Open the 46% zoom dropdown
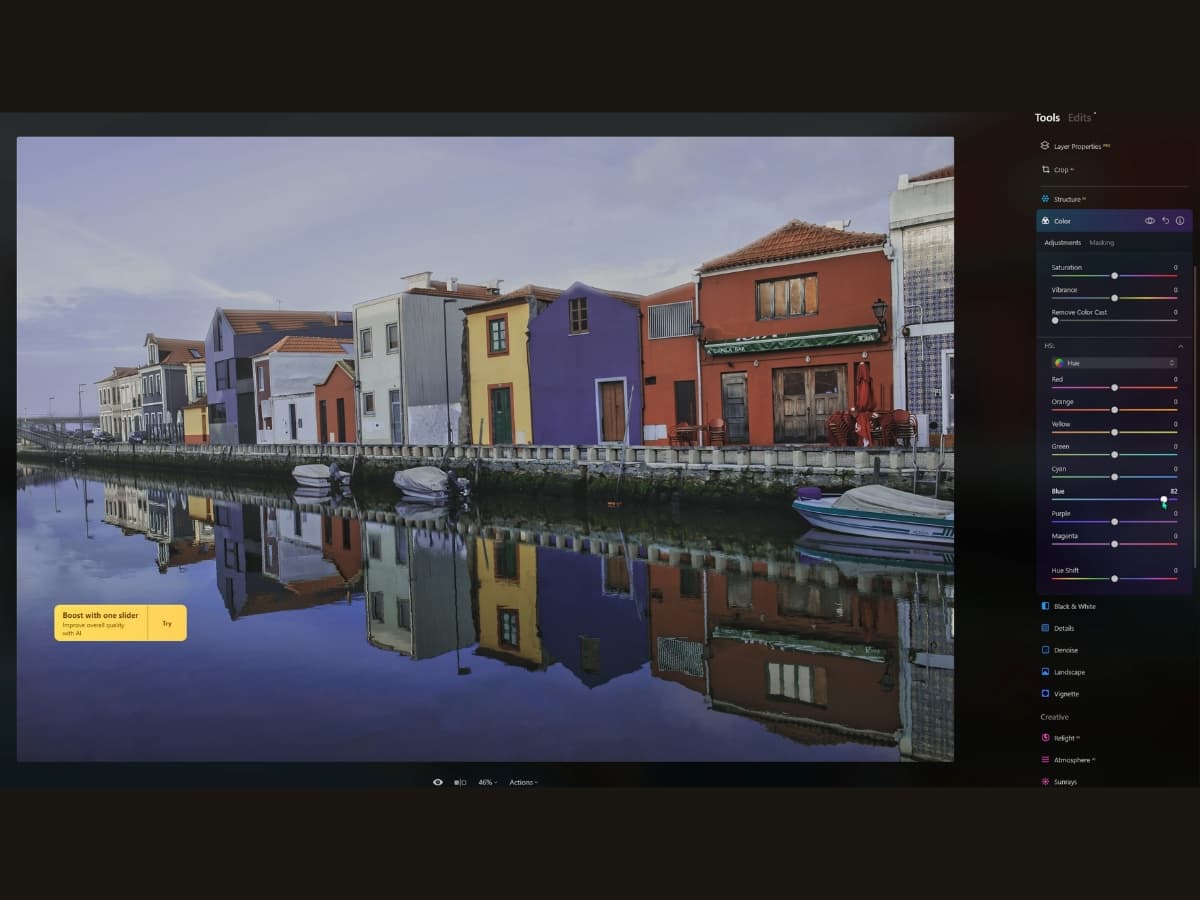 tap(487, 782)
